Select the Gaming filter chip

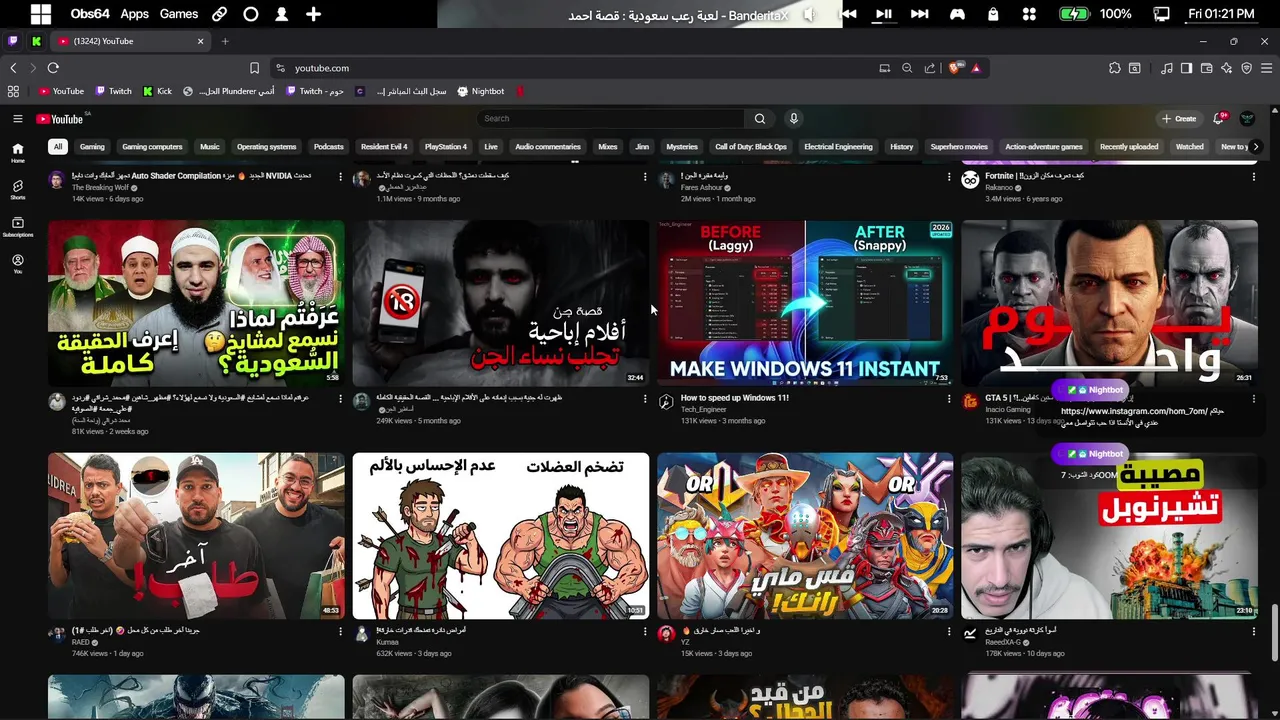pos(92,147)
